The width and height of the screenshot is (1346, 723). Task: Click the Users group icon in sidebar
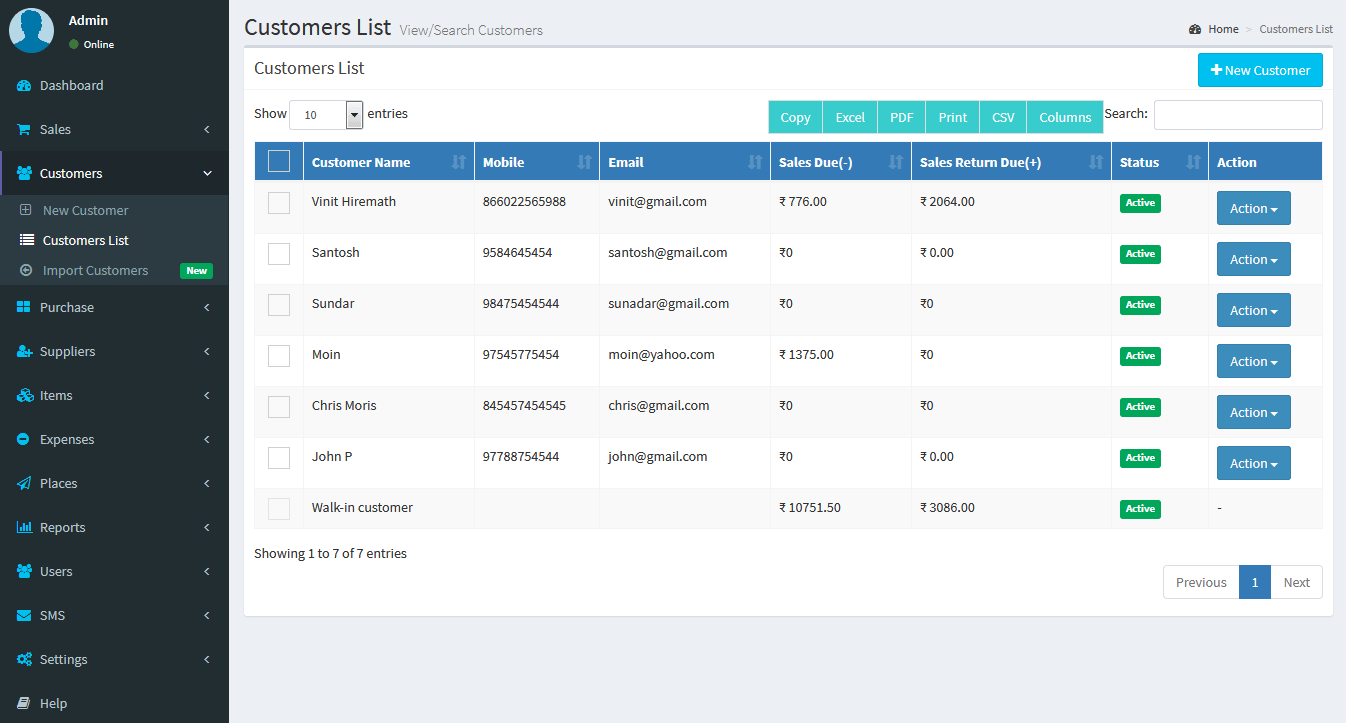(x=25, y=571)
